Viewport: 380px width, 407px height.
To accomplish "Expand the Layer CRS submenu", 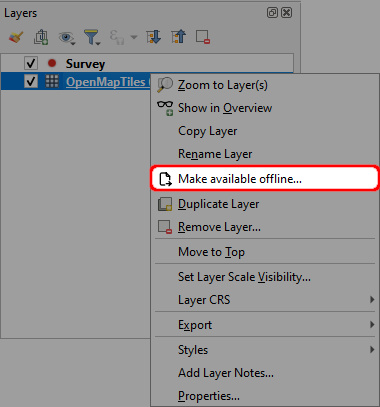I will (265, 300).
